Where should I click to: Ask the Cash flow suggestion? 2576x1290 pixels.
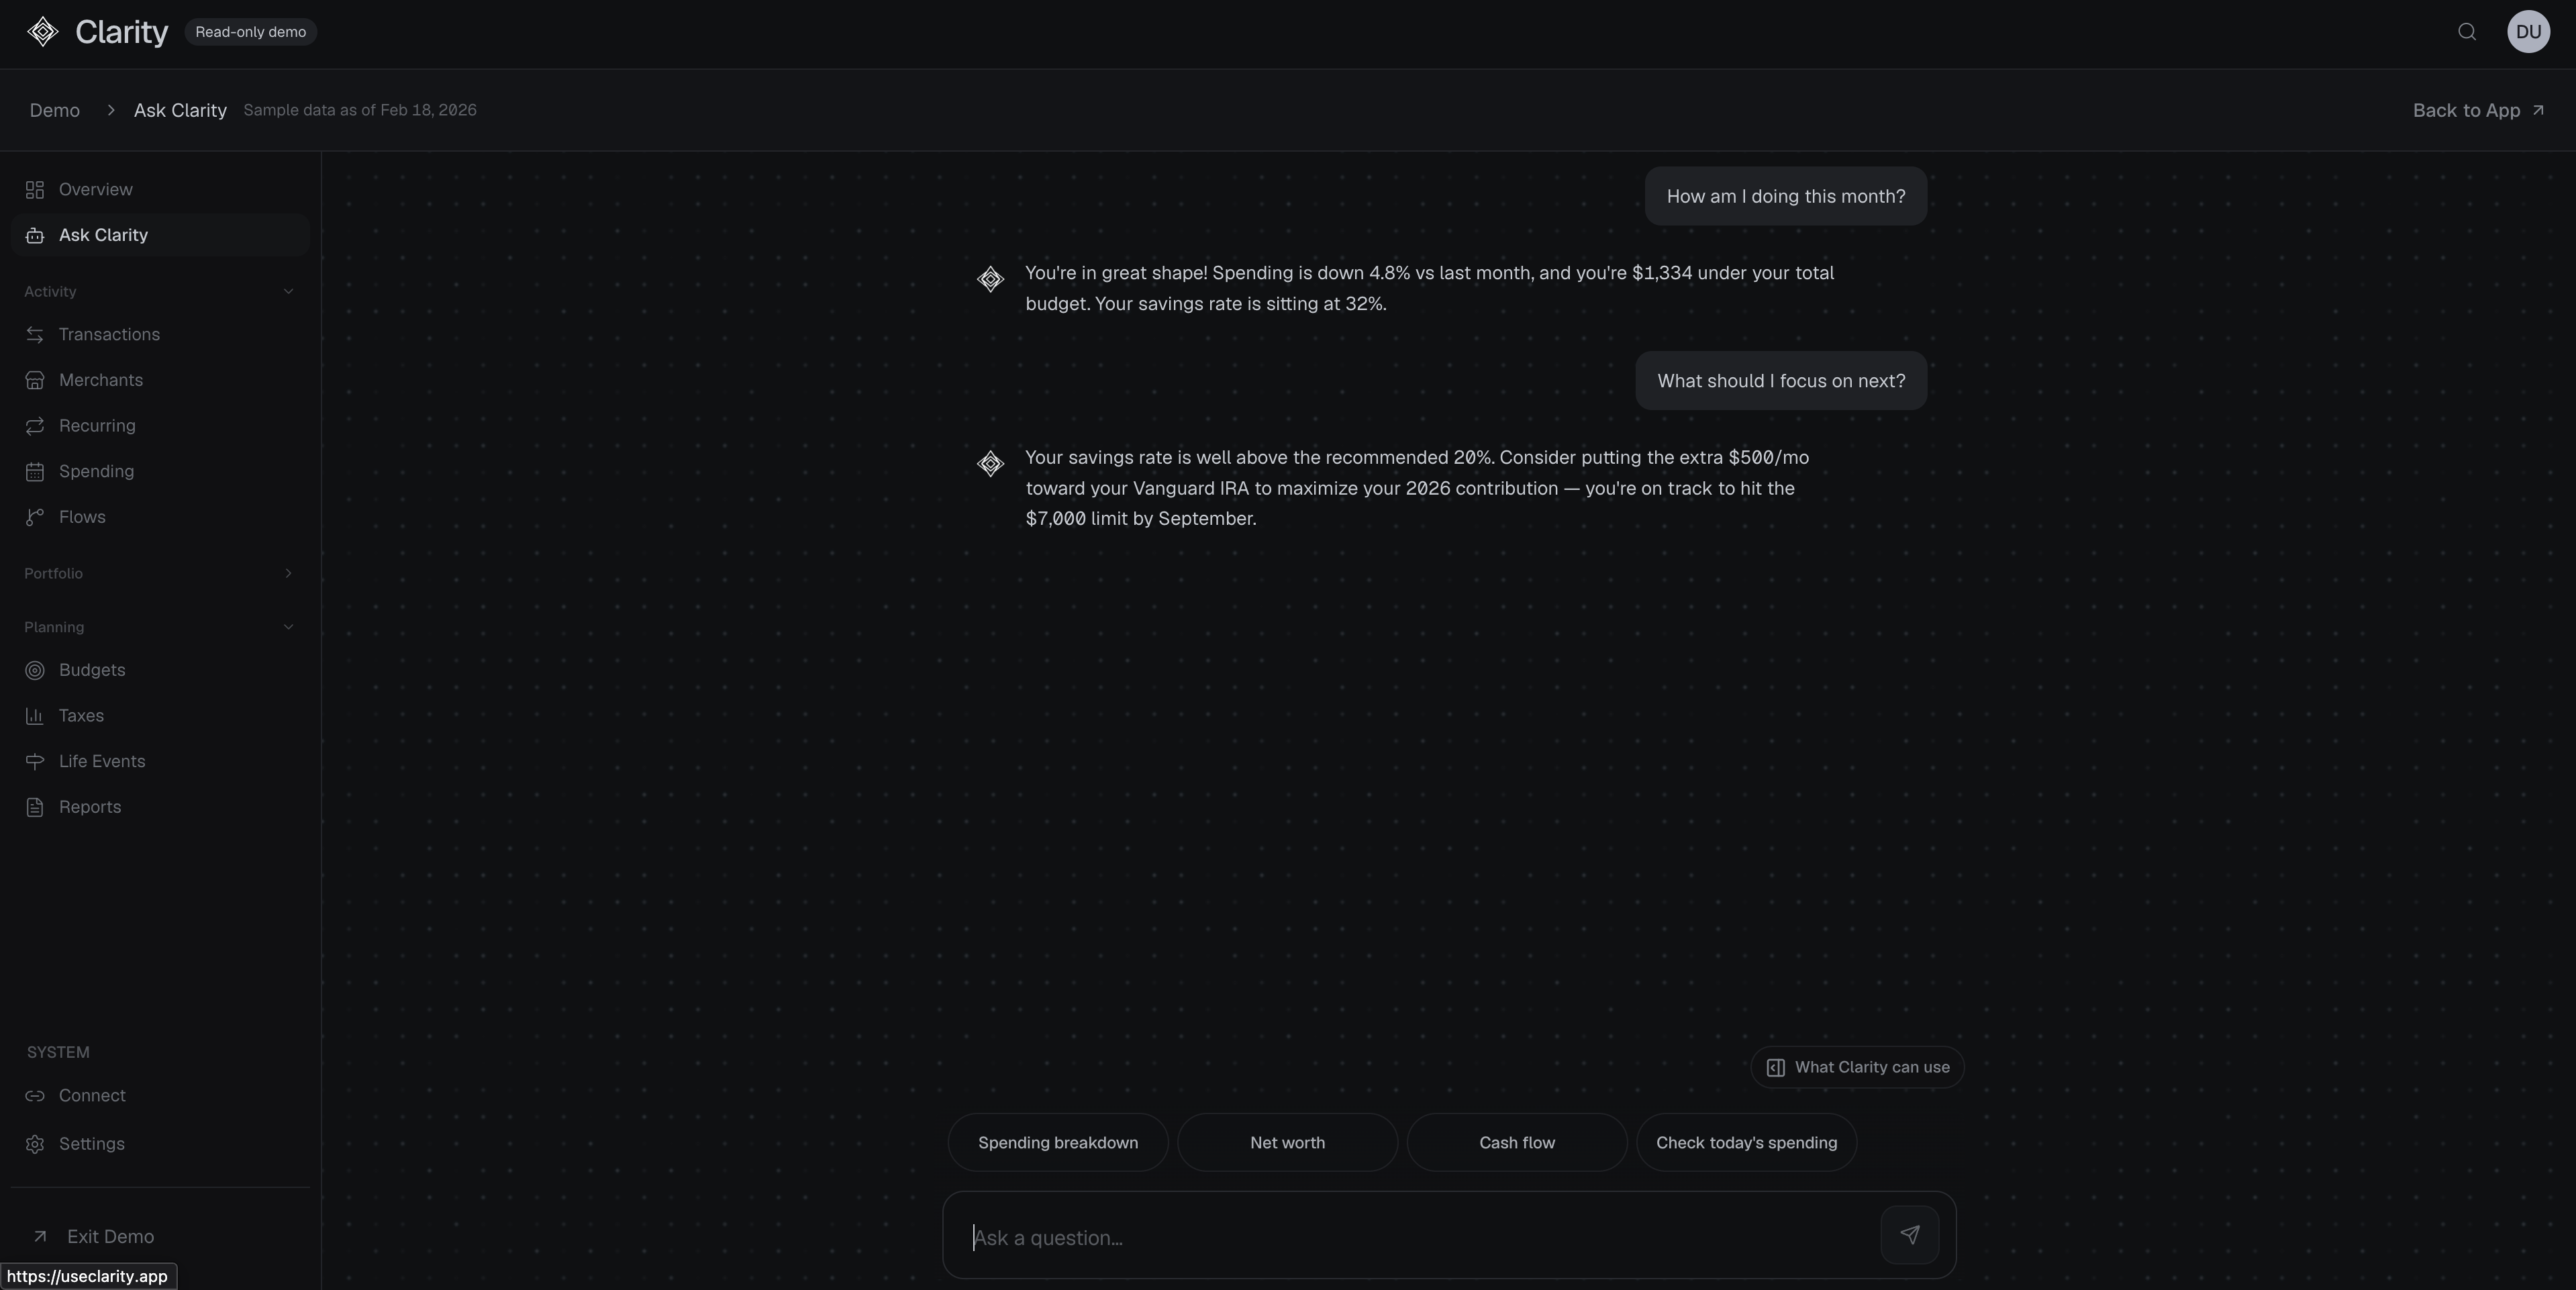[1516, 1142]
